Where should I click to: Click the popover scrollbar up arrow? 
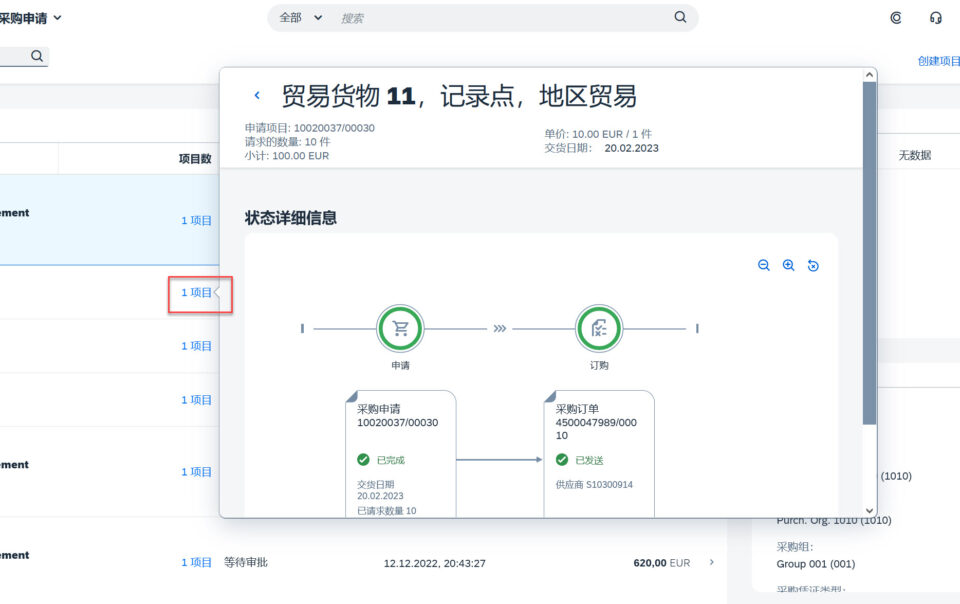click(x=869, y=75)
